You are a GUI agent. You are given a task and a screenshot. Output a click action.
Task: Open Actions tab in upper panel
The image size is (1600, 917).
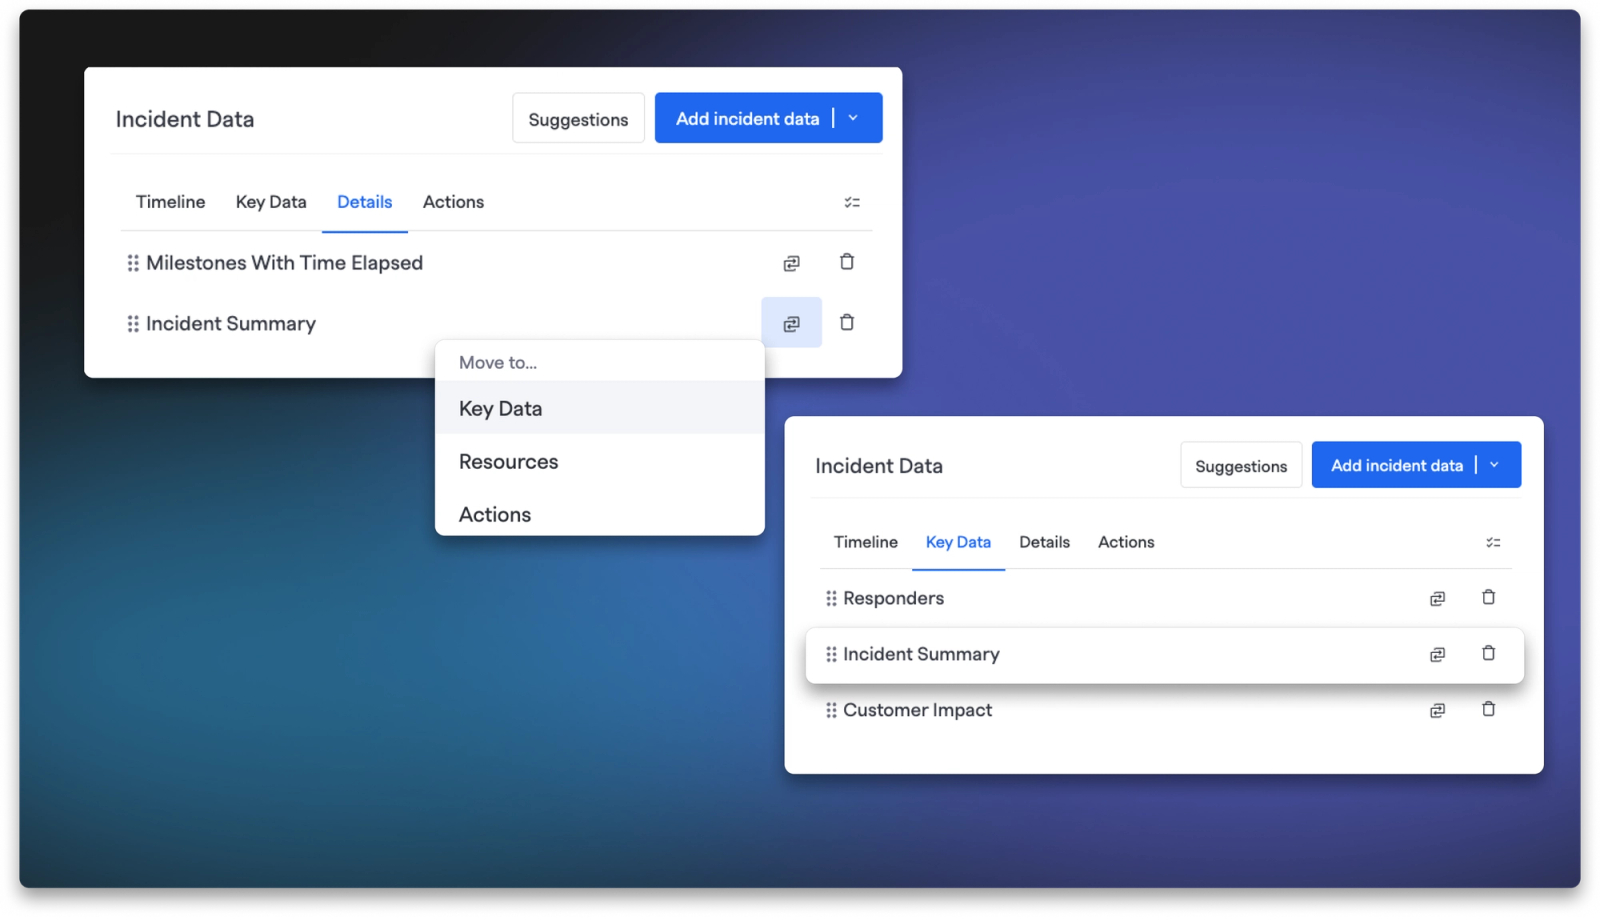click(453, 202)
